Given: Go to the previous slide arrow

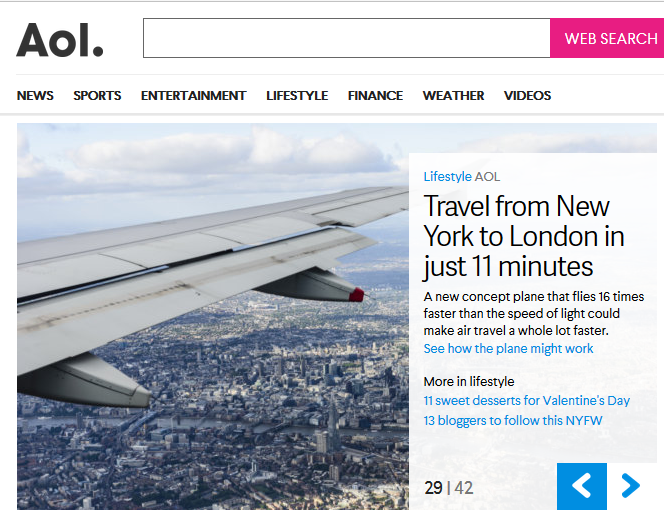Looking at the screenshot, I should click(x=581, y=486).
